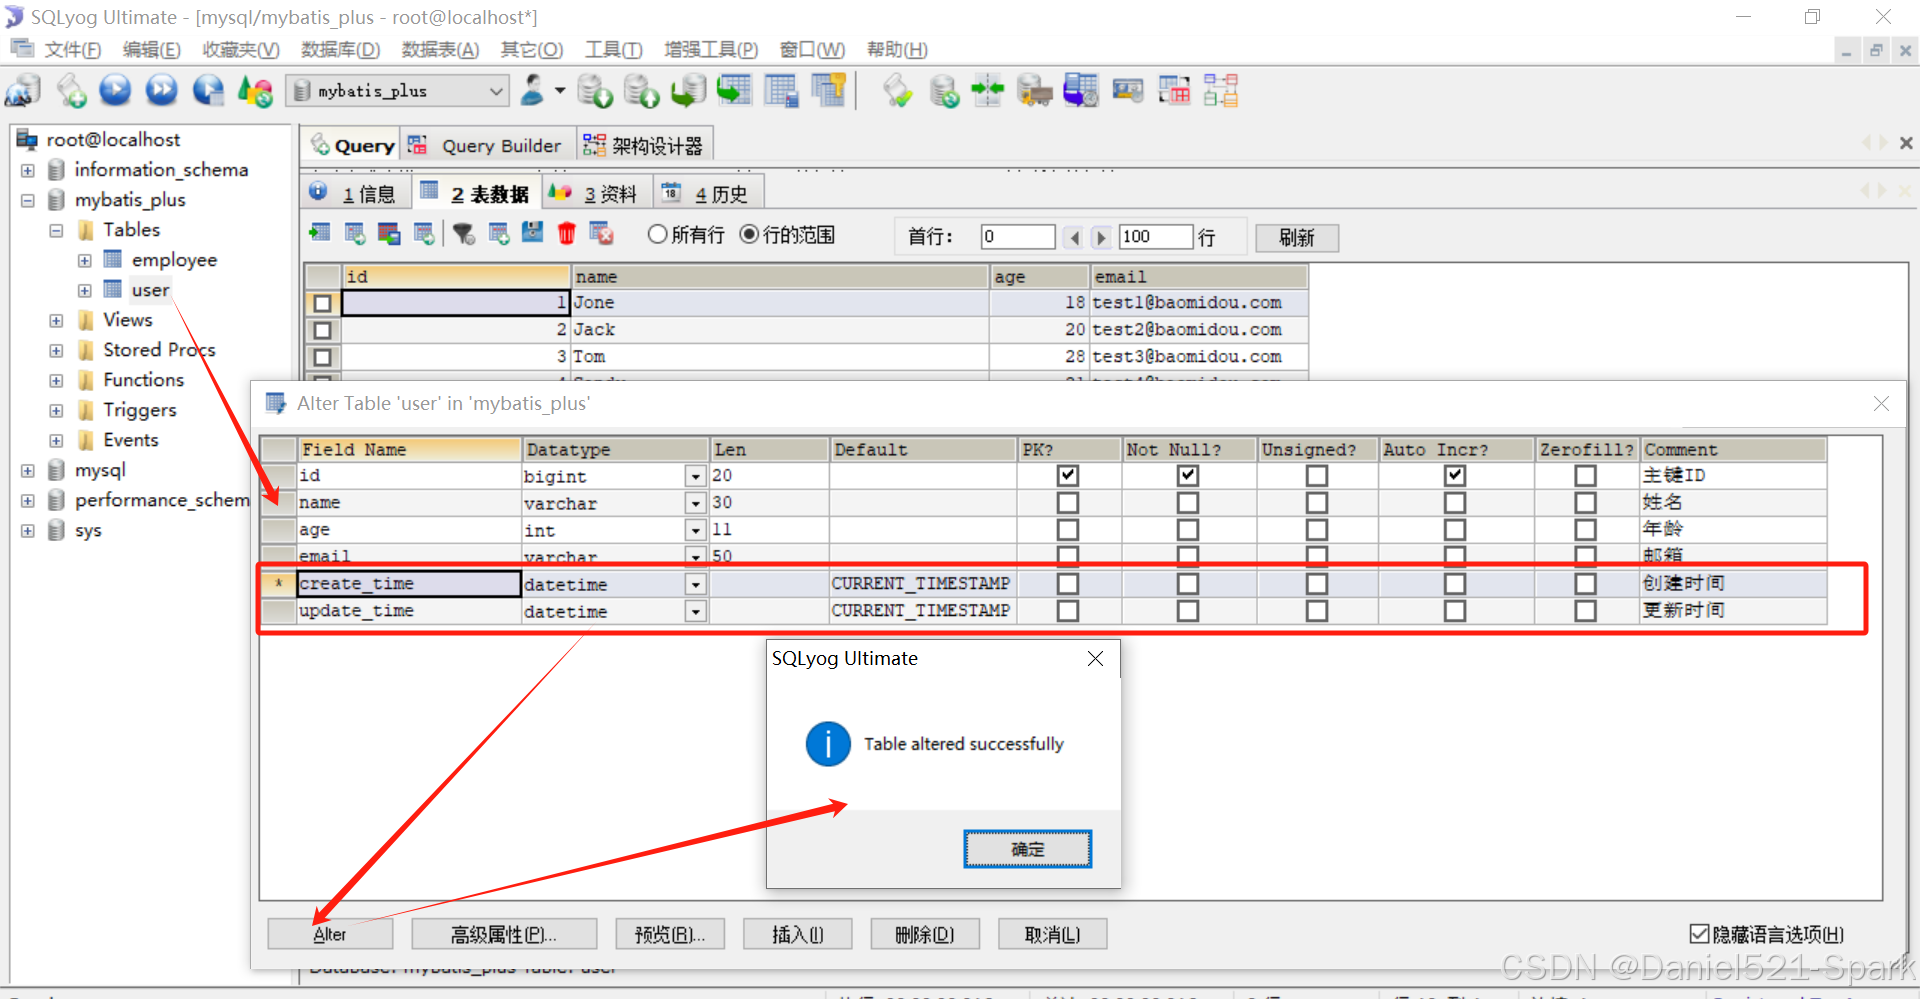Image resolution: width=1920 pixels, height=999 pixels.
Task: Click the execute and edit resultset icon
Action: [208, 91]
